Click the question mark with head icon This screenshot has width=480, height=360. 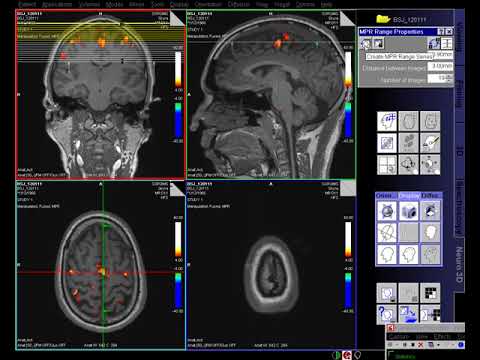coord(387,314)
